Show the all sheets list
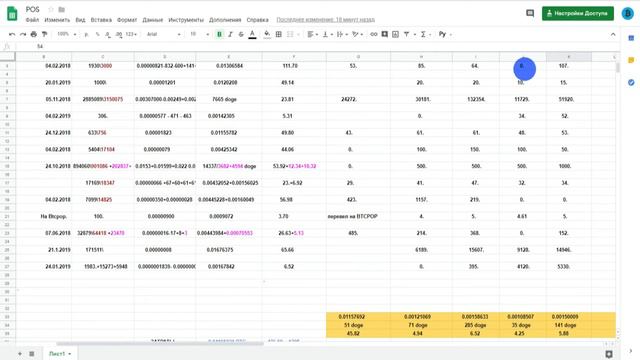The image size is (640, 360). [31, 353]
